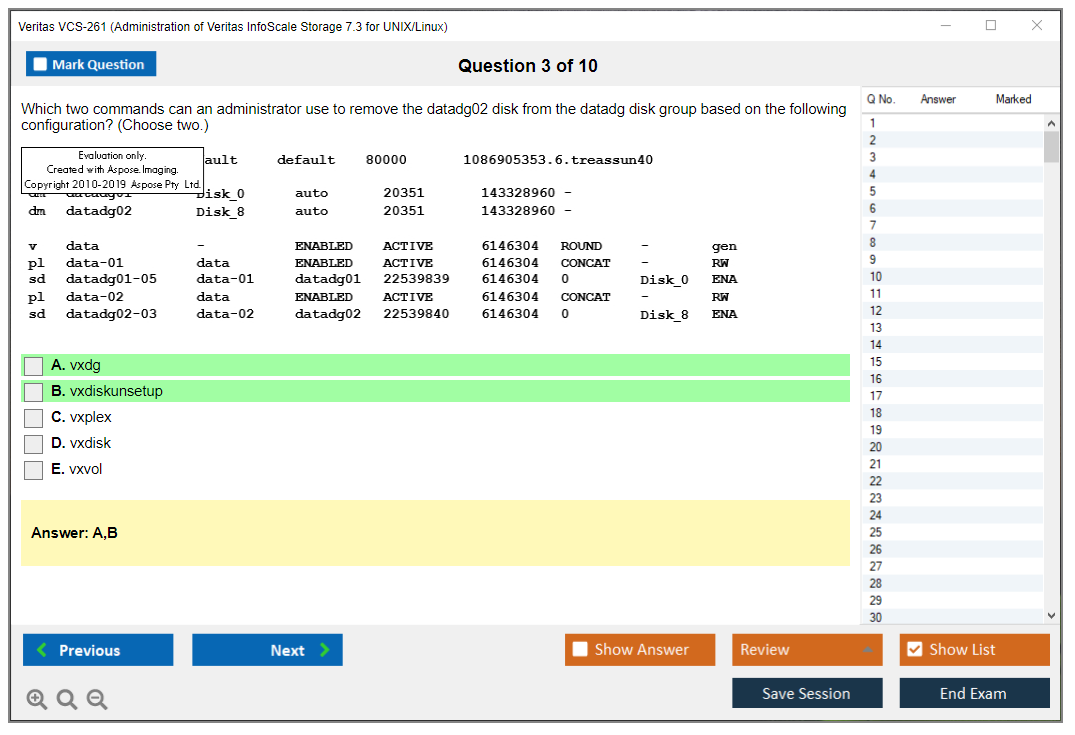Tick the option C. vxplex checkbox
The image size is (1075, 735).
(x=34, y=418)
